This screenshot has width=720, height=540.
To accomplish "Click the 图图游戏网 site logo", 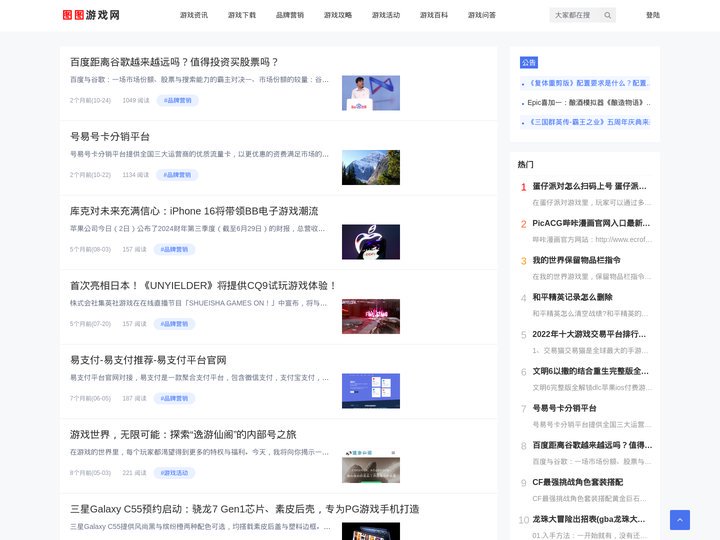I will pos(91,15).
